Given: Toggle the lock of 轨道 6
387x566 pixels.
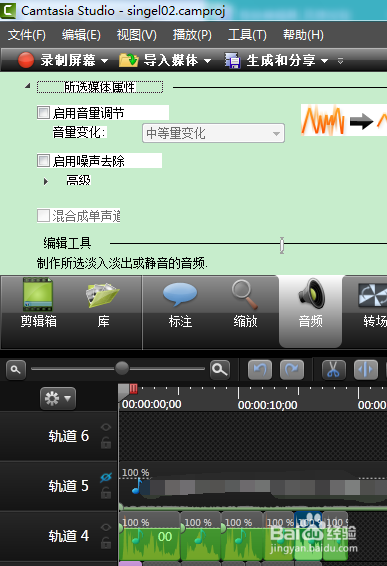Looking at the screenshot, I should pos(106,443).
